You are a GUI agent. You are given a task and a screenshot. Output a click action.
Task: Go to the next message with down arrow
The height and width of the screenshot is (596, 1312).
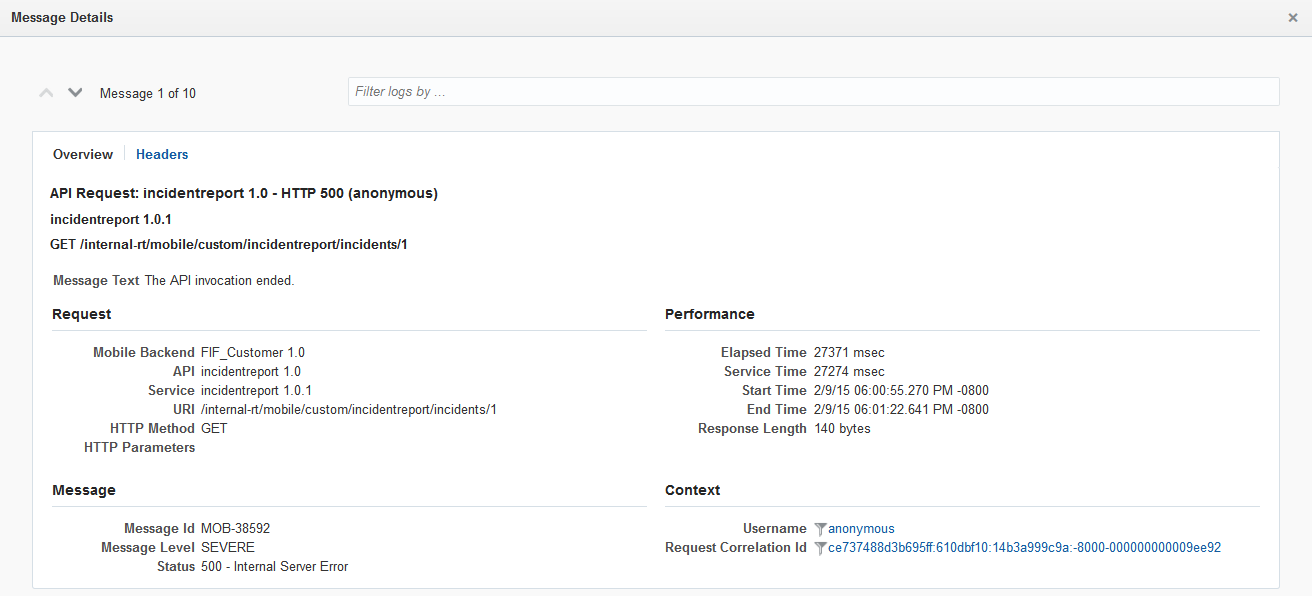coord(75,93)
